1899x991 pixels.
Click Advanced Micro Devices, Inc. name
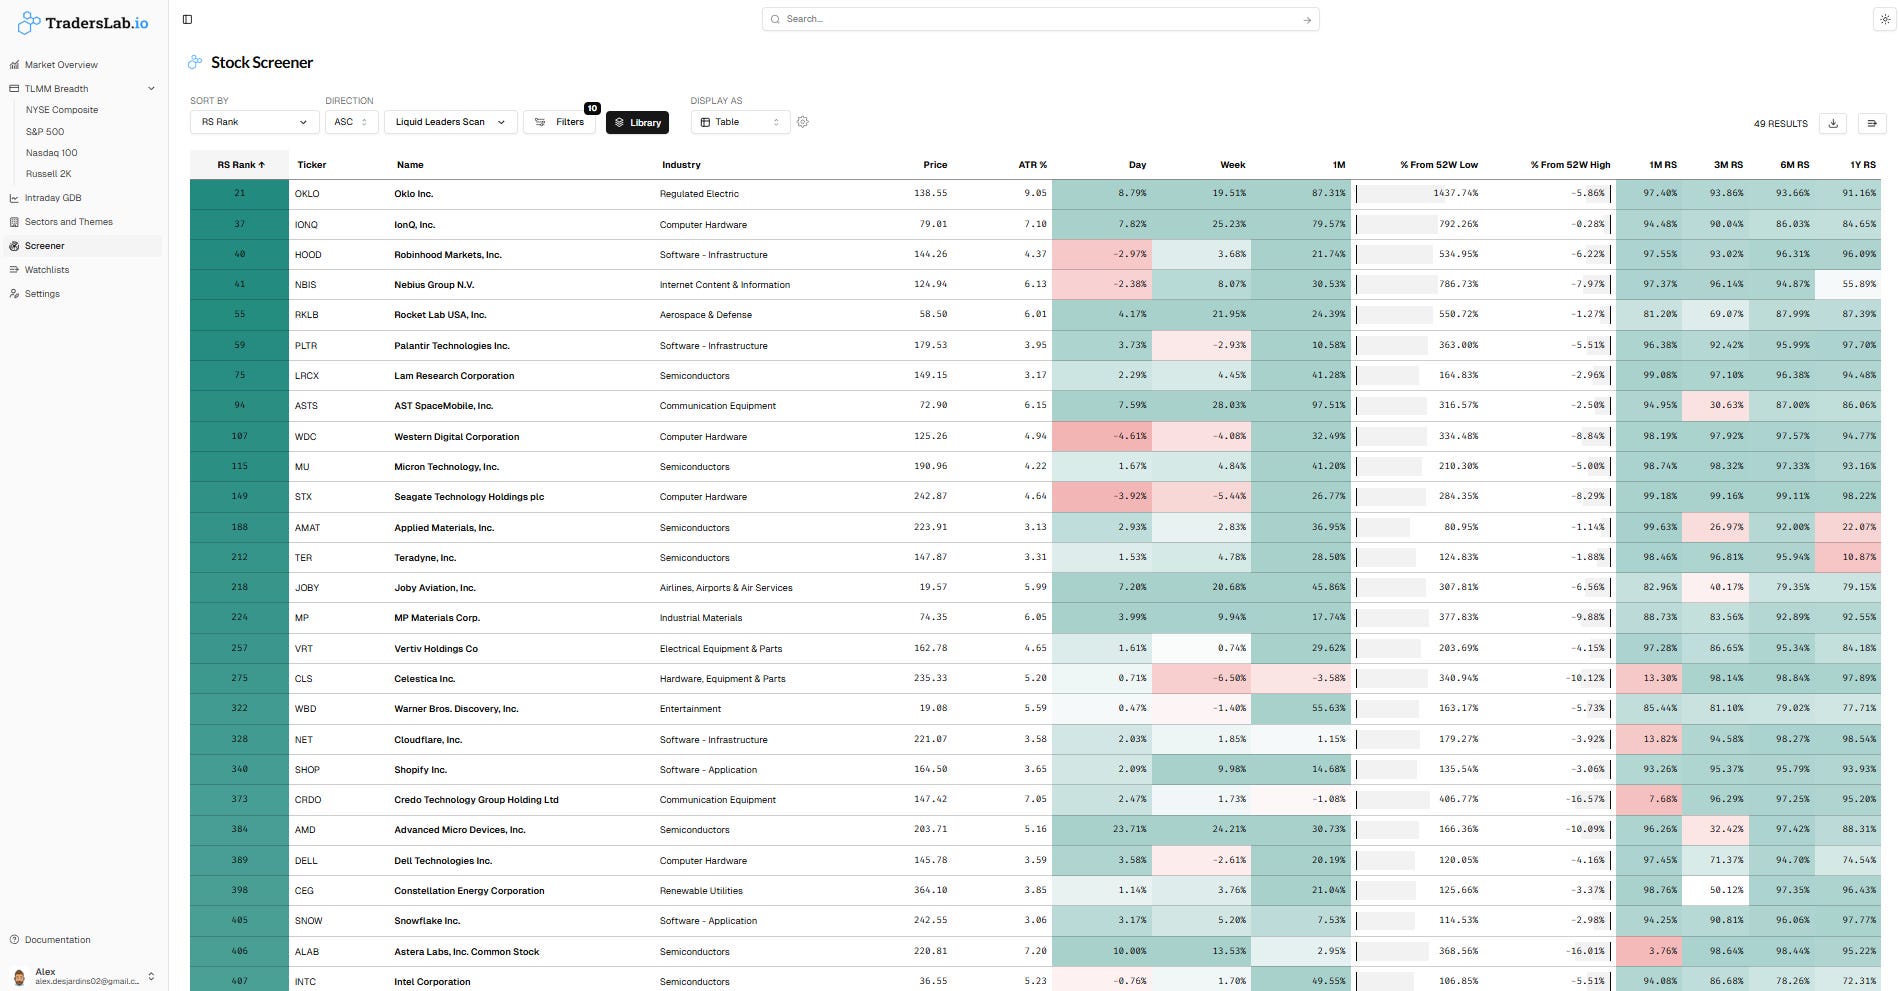tap(460, 830)
